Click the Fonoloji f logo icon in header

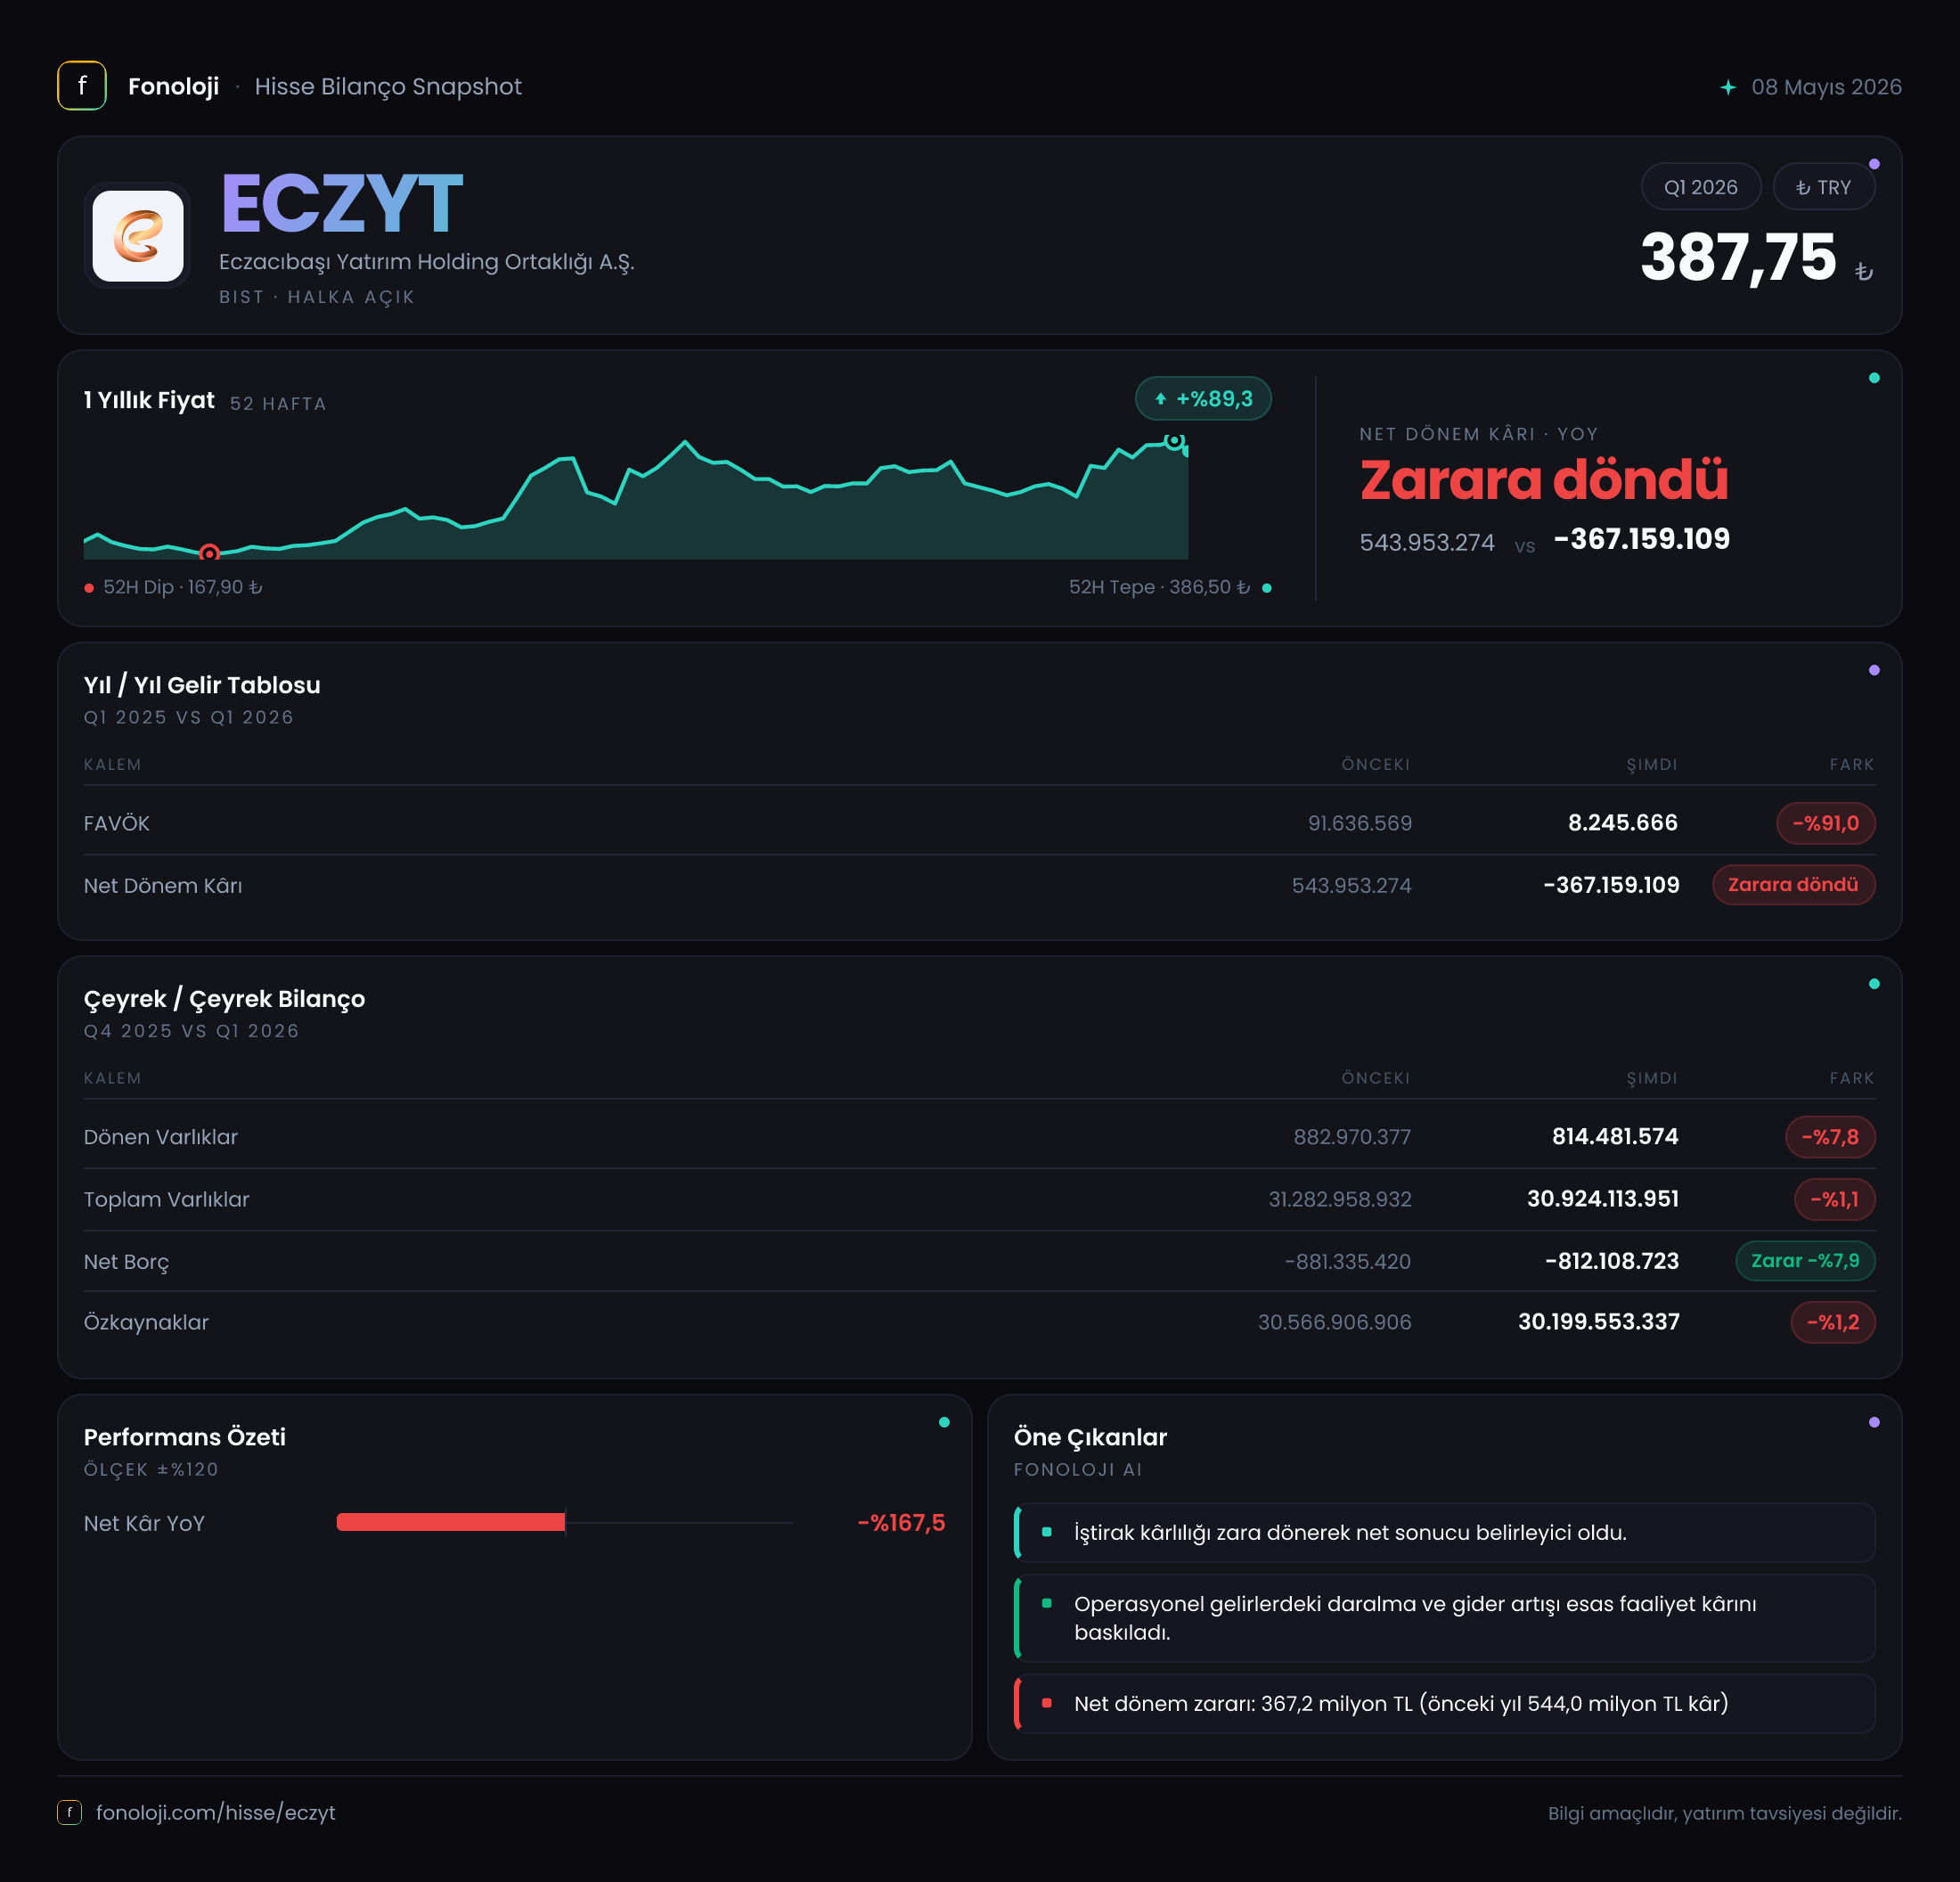82,86
